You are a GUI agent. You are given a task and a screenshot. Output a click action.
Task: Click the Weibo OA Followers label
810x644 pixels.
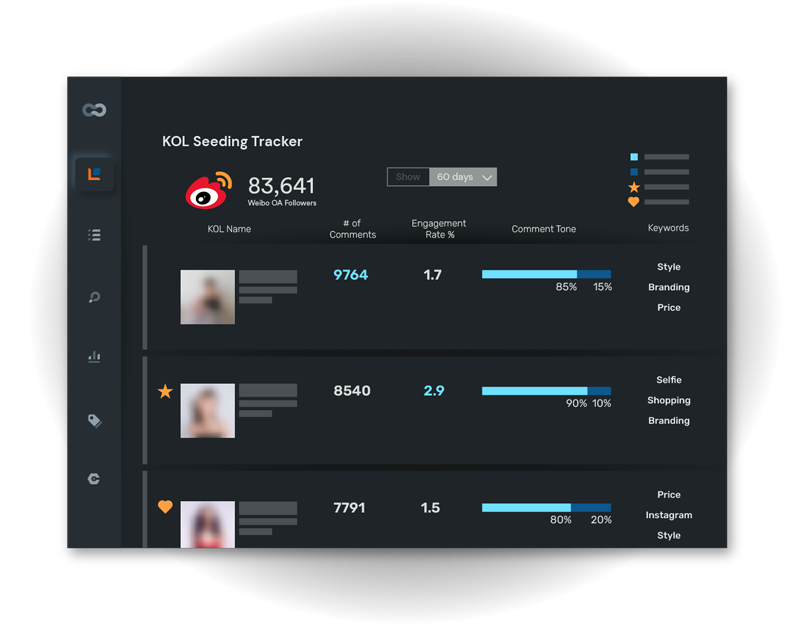282,203
